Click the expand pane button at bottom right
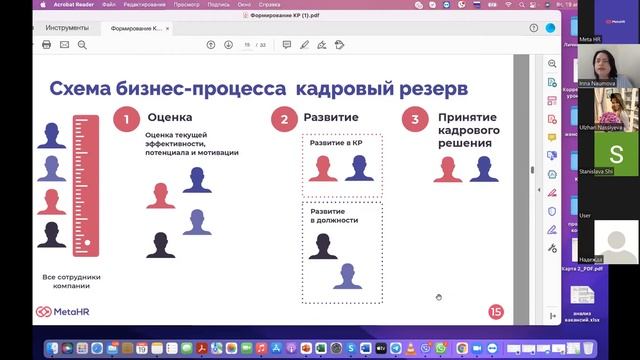The image size is (640, 360). [553, 316]
